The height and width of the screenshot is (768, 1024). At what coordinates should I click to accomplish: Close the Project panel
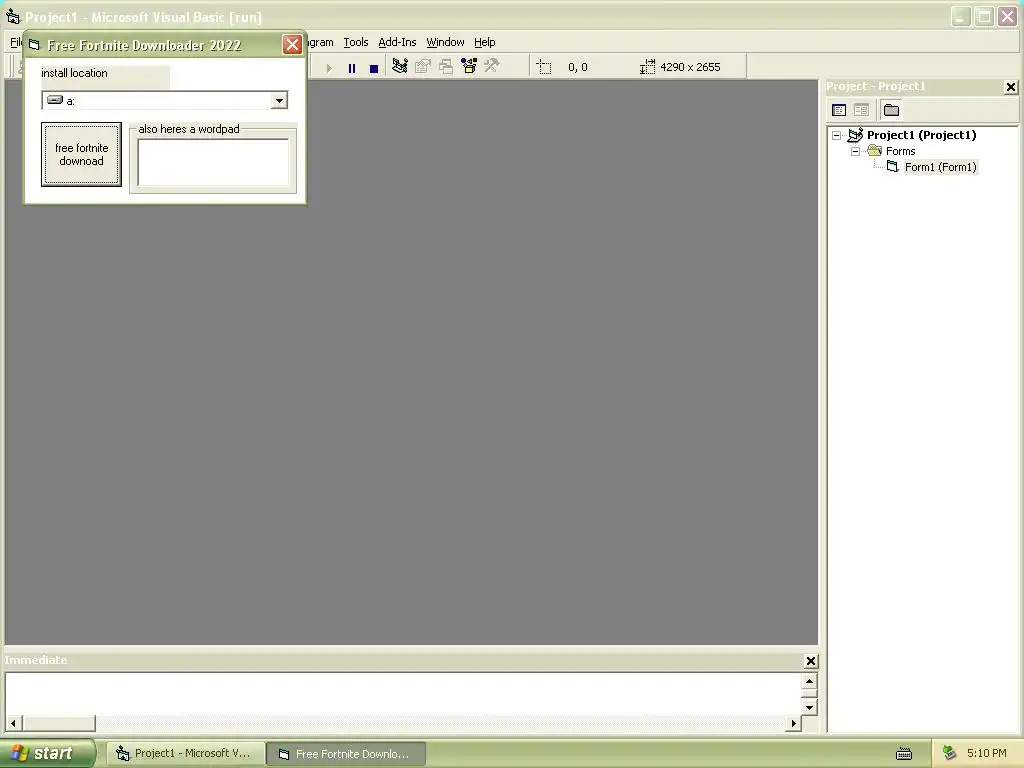tap(1011, 87)
